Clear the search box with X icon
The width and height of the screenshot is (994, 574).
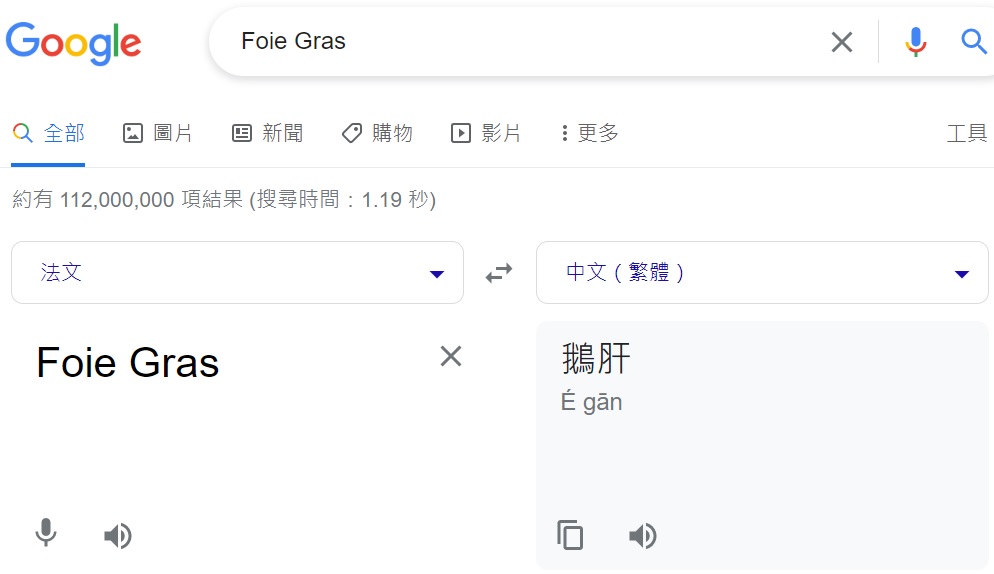tap(841, 42)
